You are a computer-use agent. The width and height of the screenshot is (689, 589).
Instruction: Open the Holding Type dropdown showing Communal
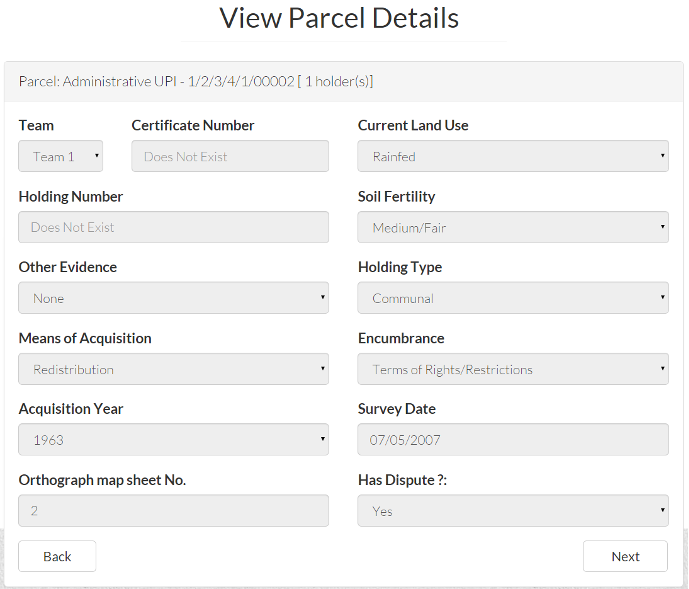point(513,298)
